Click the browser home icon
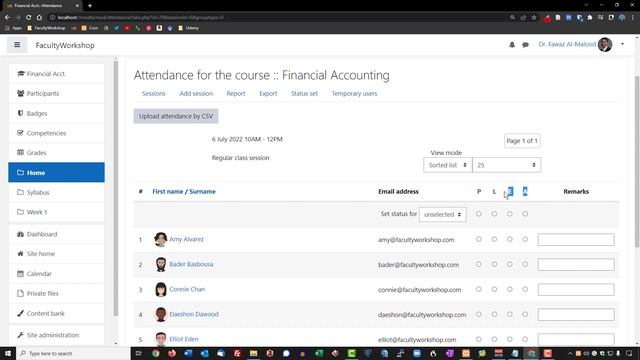The width and height of the screenshot is (640, 360). [x=39, y=18]
